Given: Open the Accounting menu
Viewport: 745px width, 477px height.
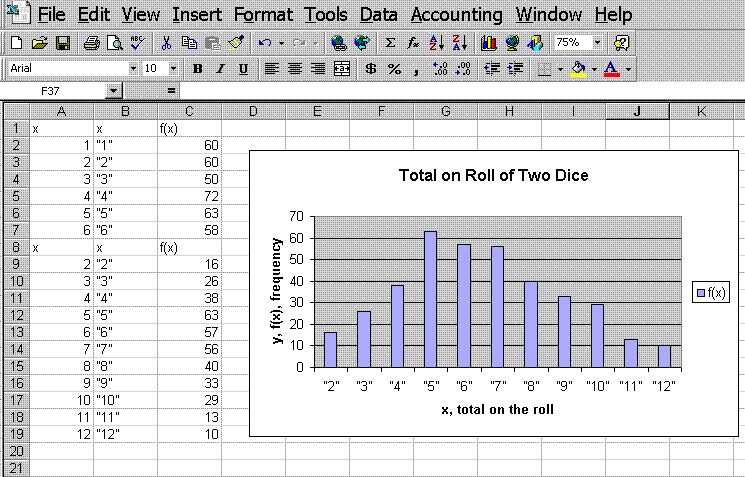Looking at the screenshot, I should [x=456, y=15].
